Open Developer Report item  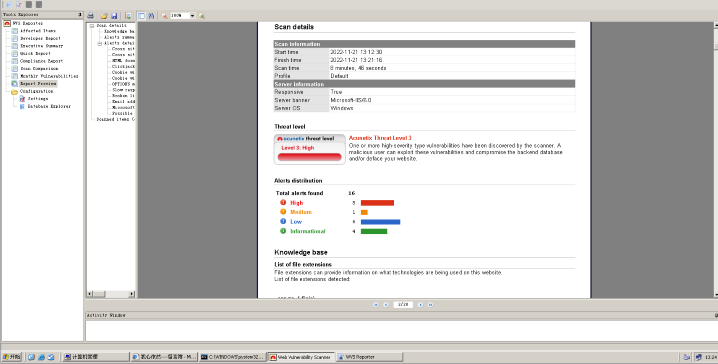point(40,38)
